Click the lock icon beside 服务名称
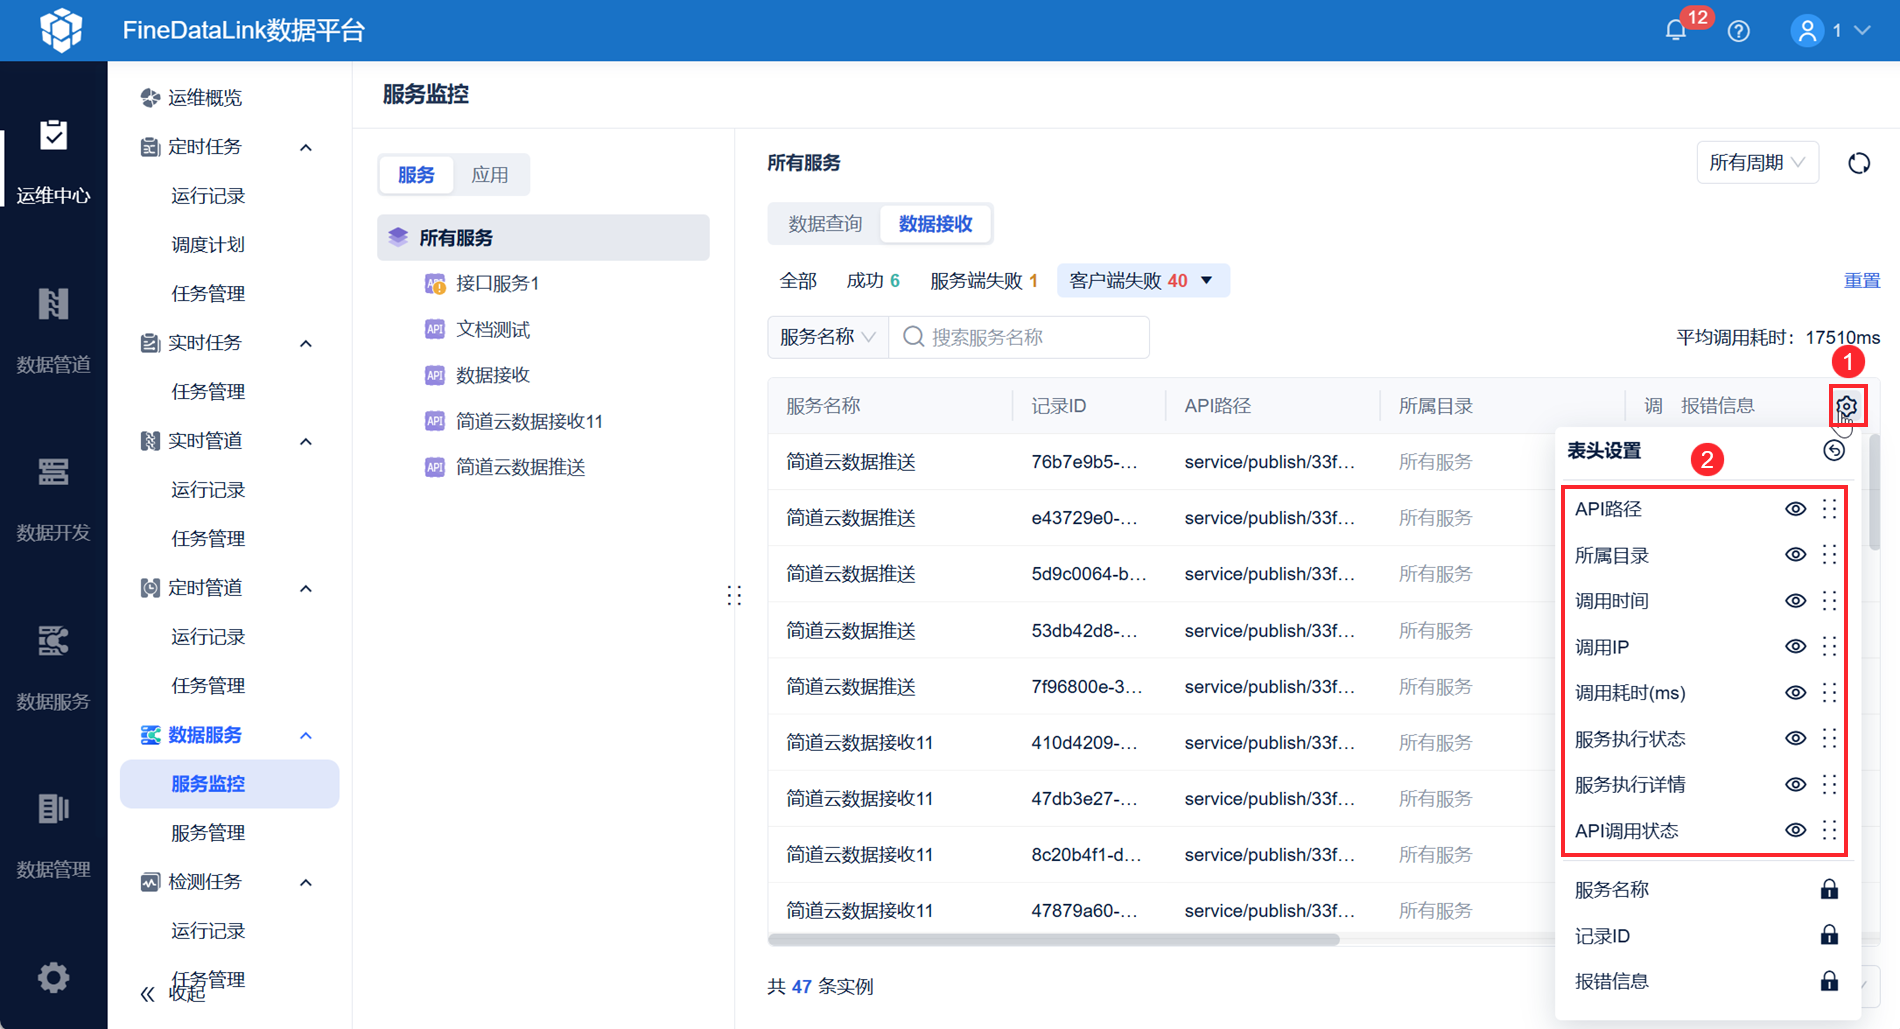The height and width of the screenshot is (1029, 1900). pos(1829,889)
